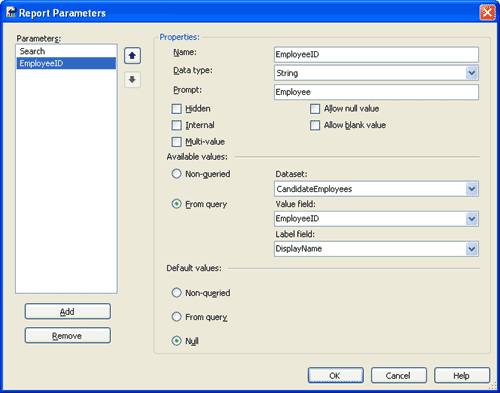Viewport: 500px width, 393px height.
Task: Open the Value field dropdown
Action: [471, 219]
